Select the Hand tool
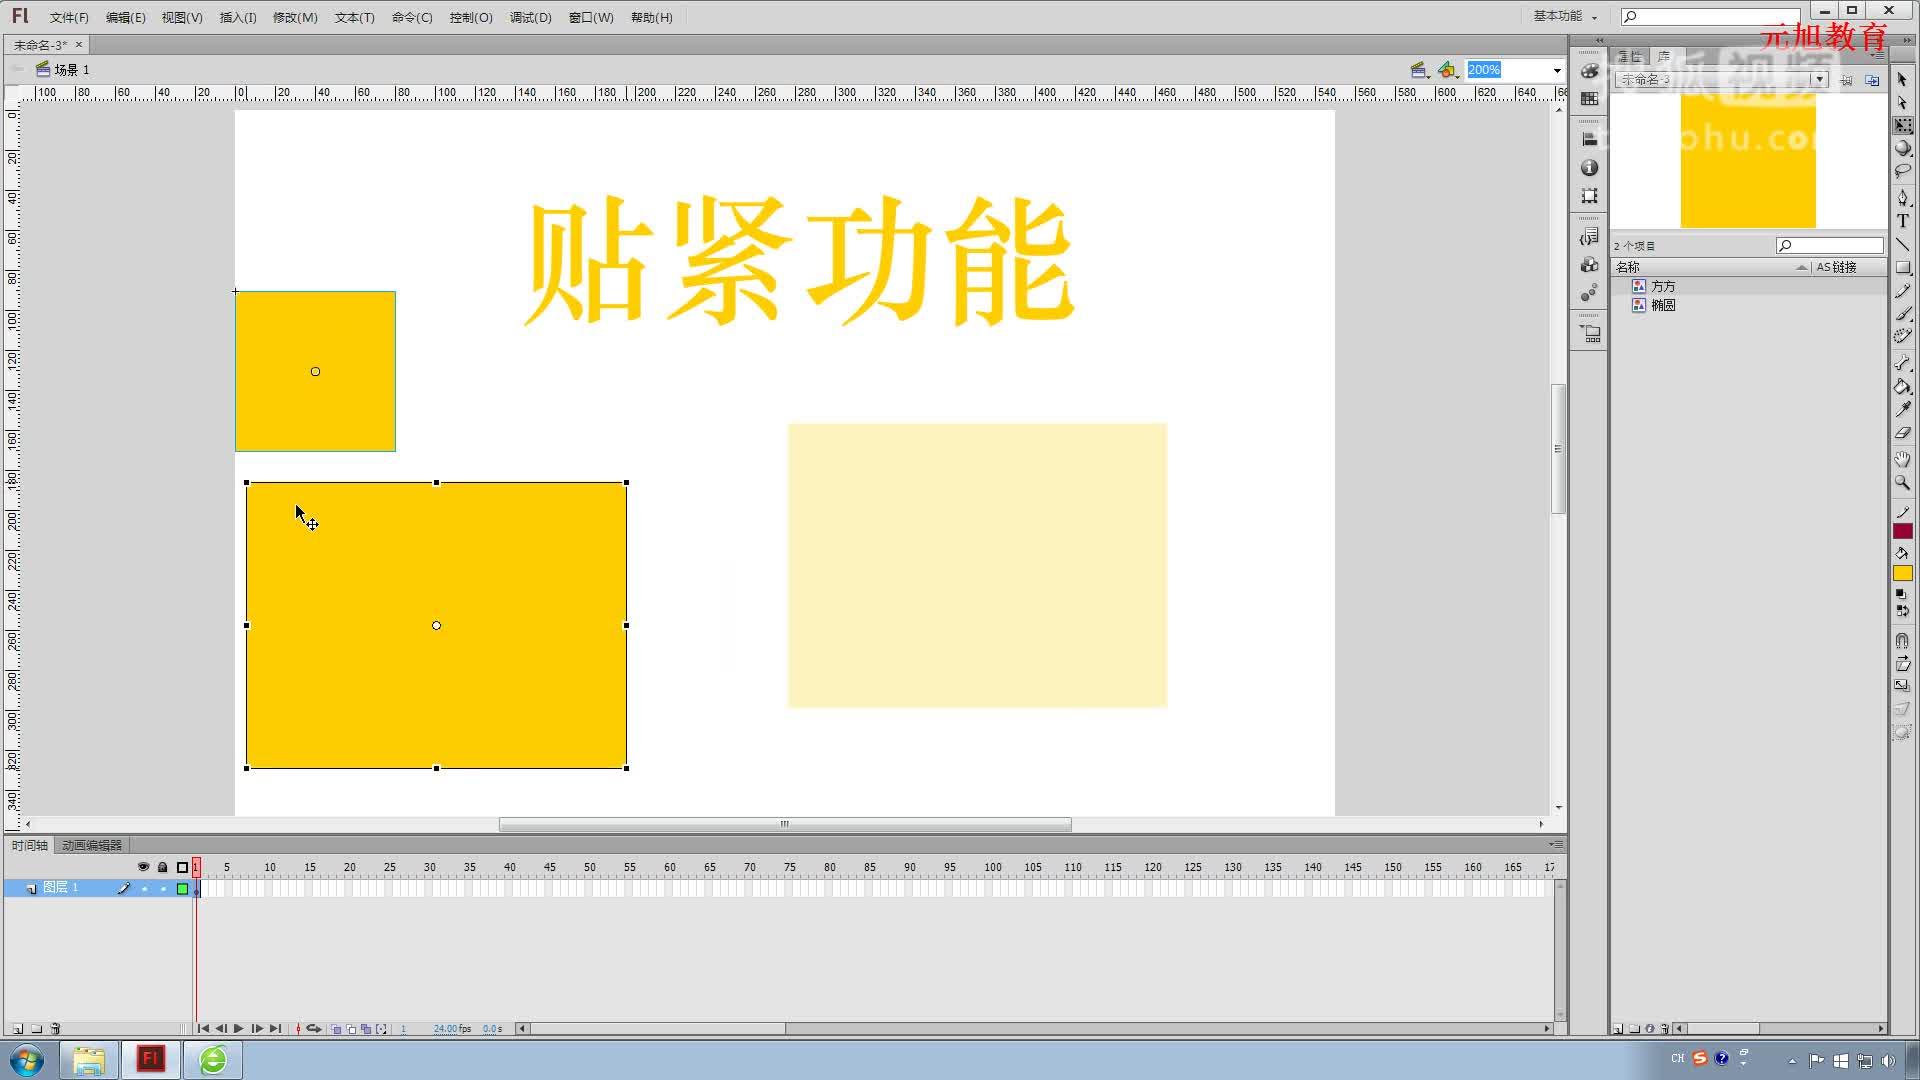Screen dimensions: 1920x1080 point(1902,458)
